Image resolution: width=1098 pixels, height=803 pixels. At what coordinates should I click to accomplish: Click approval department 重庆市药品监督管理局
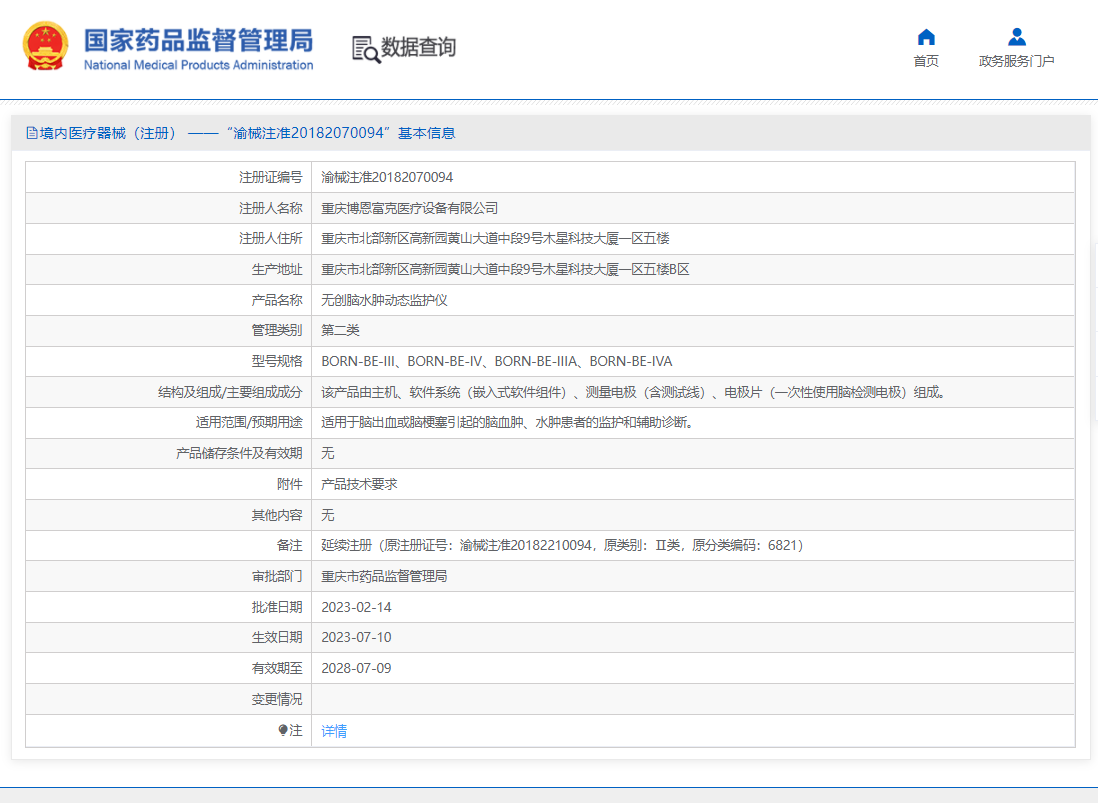tap(384, 576)
